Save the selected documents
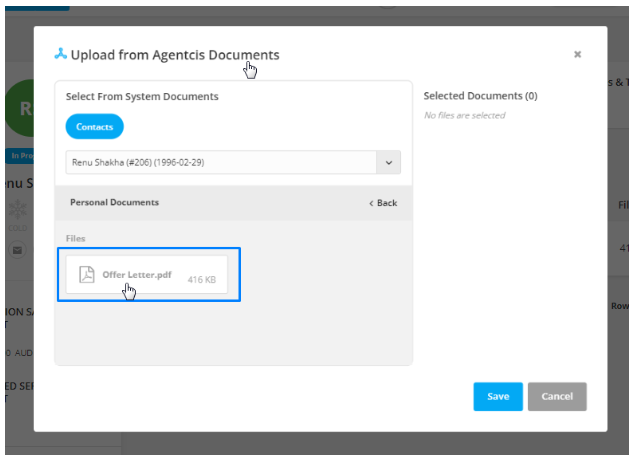This screenshot has width=634, height=457. [x=498, y=396]
